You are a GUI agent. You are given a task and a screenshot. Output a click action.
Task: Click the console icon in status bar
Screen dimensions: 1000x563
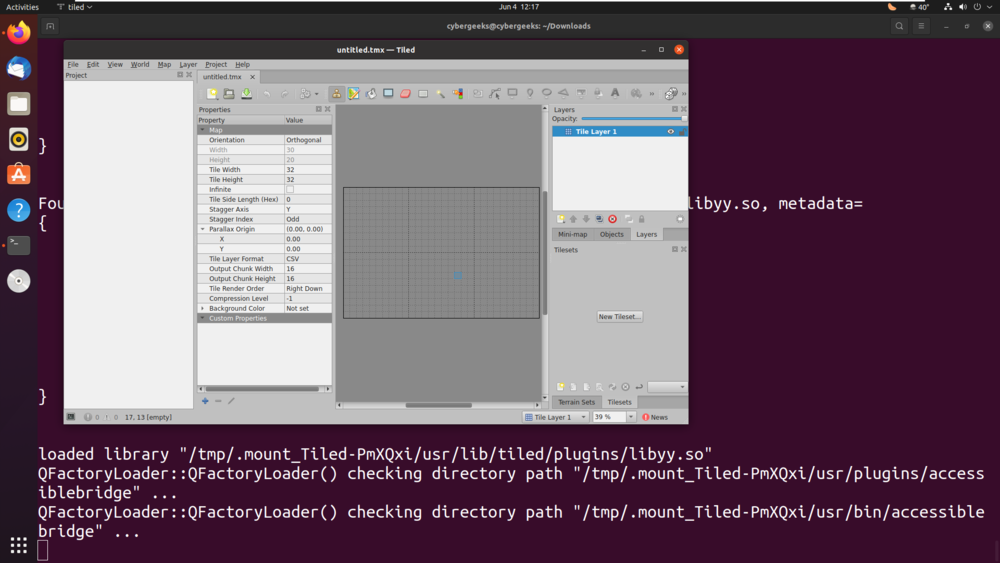(71, 417)
